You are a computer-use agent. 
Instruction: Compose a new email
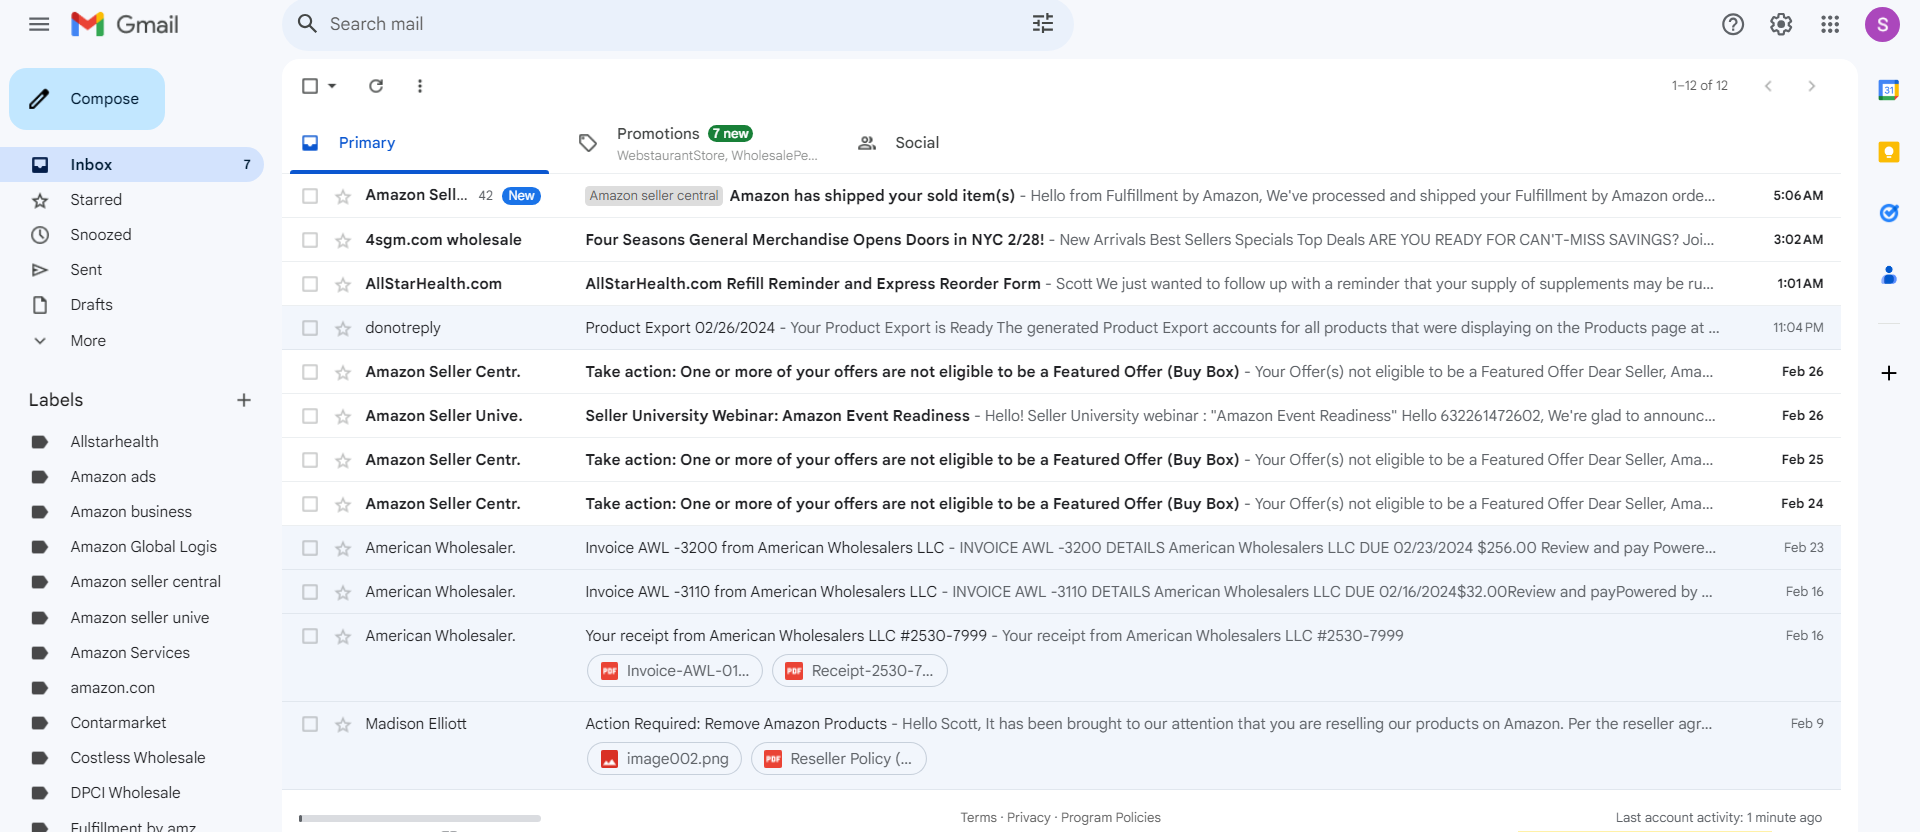click(x=87, y=99)
